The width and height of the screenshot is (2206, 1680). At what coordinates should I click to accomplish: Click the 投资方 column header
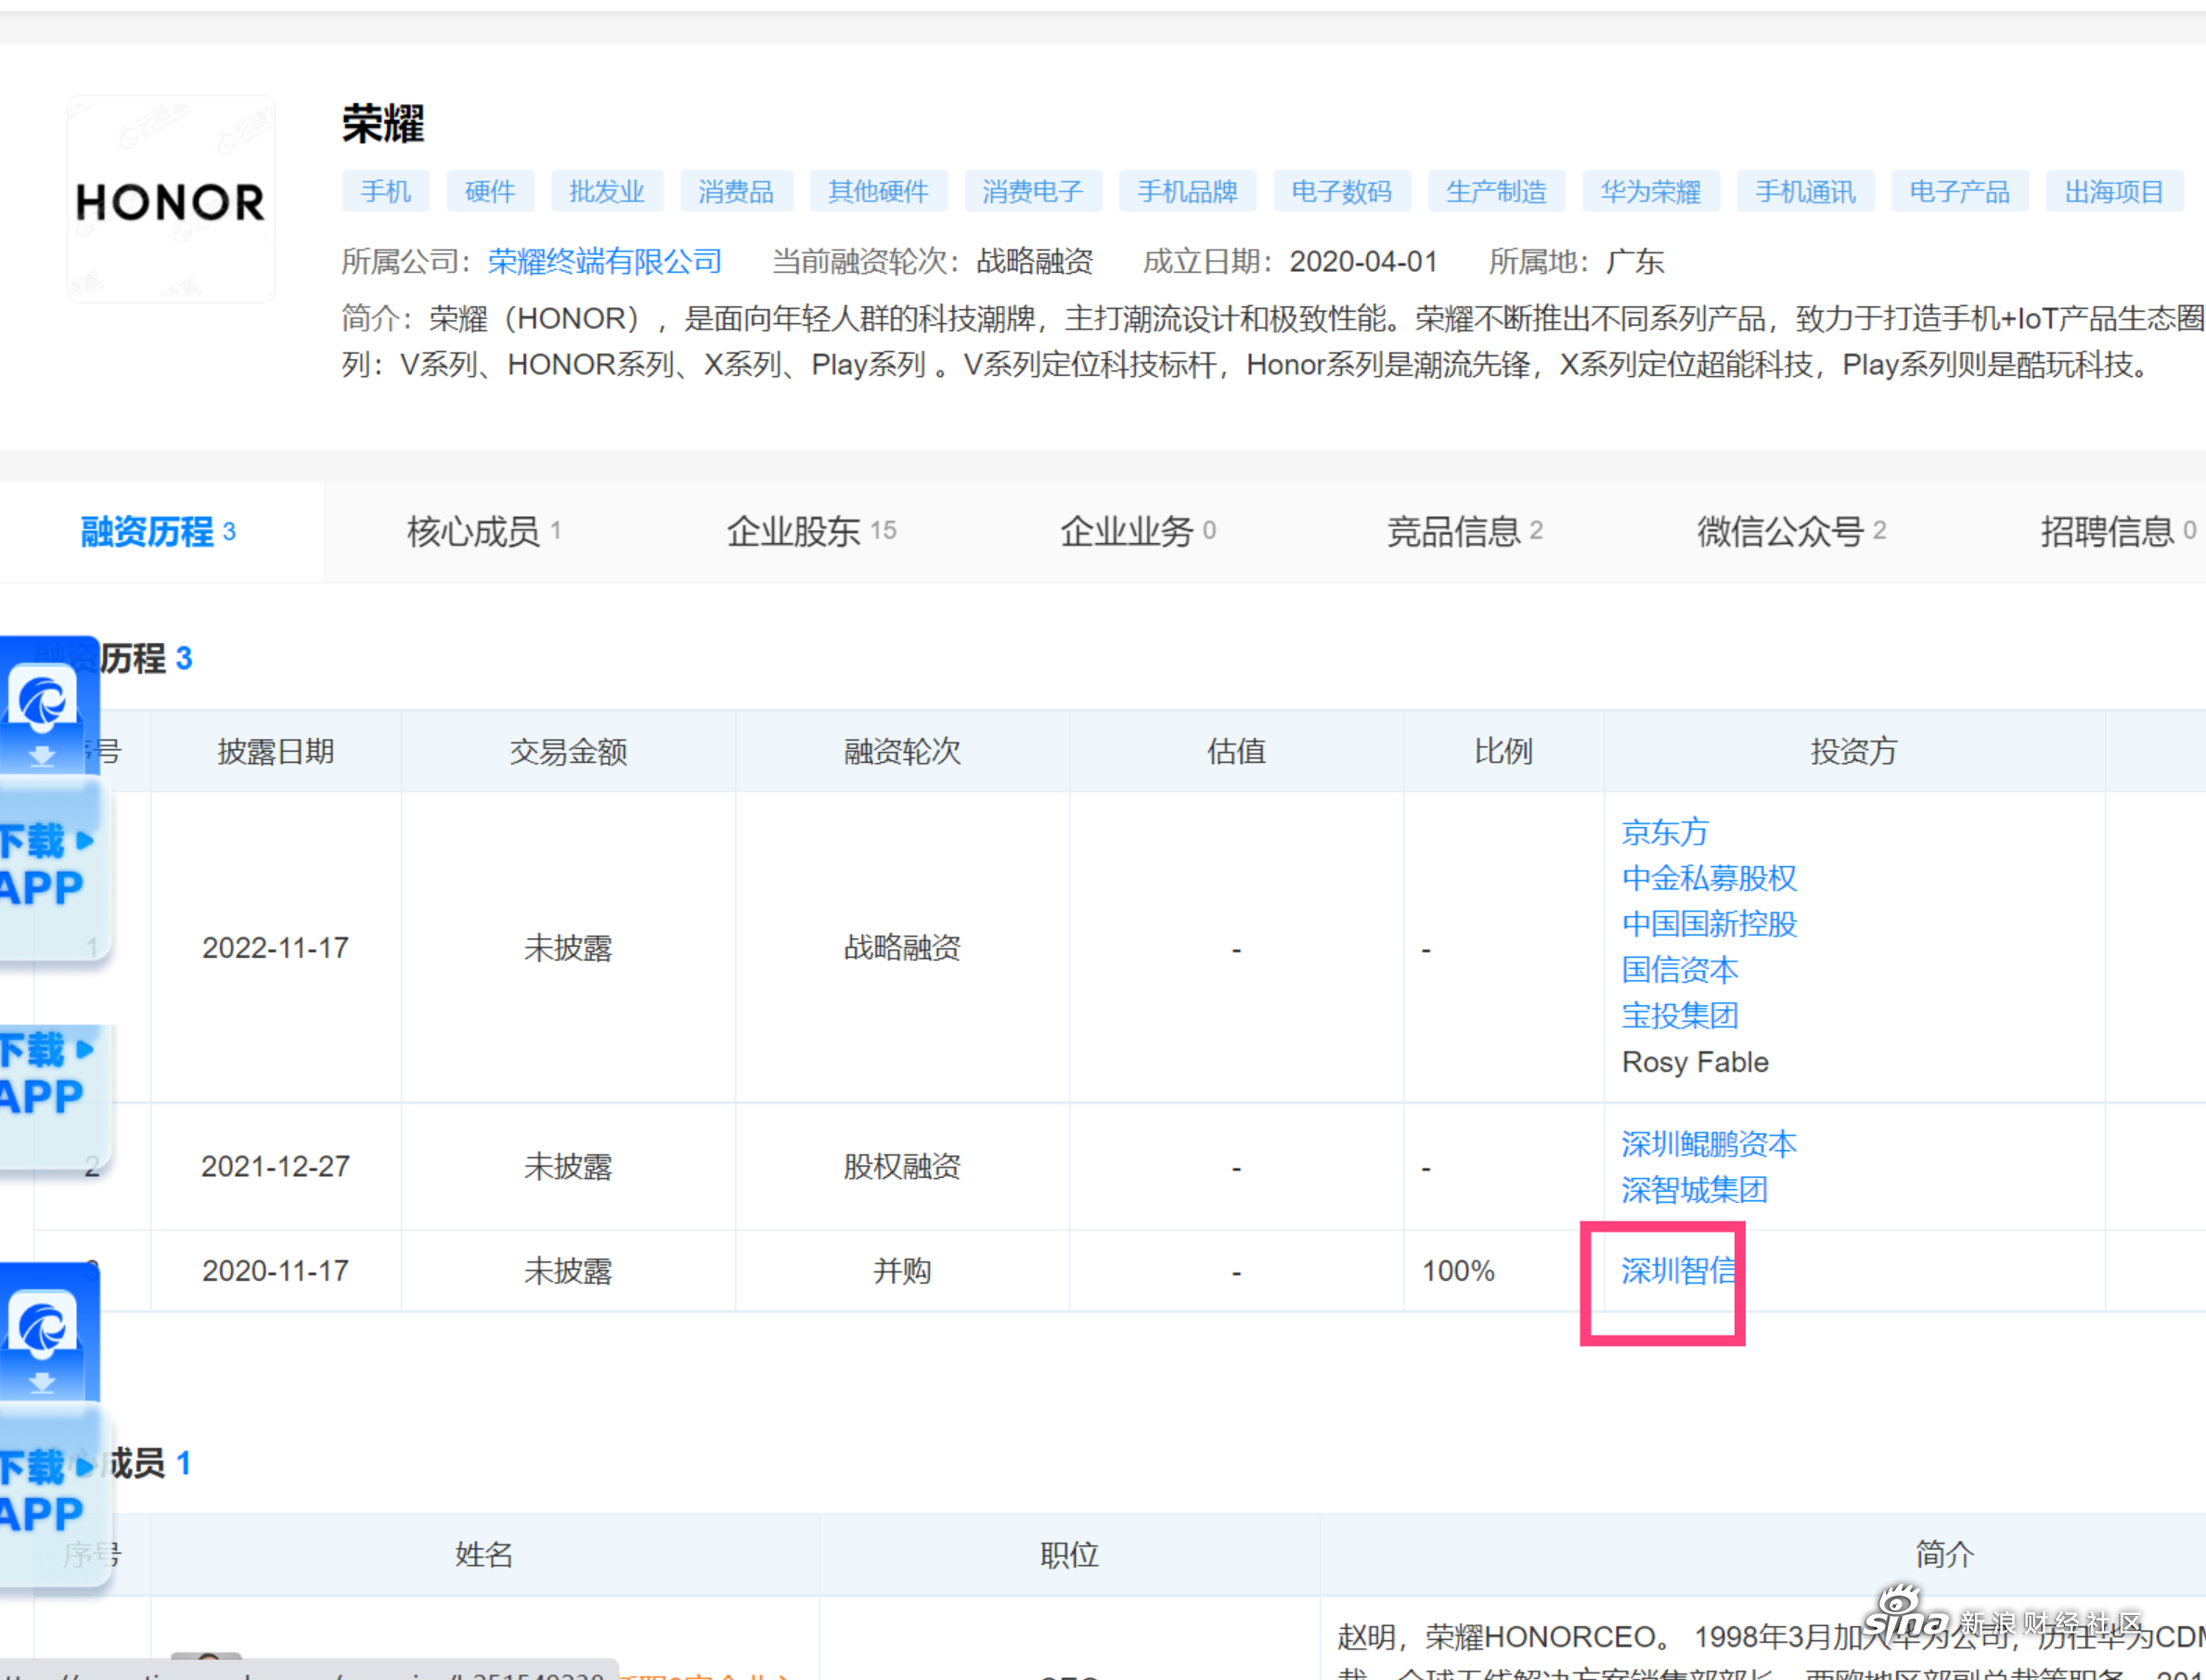(1854, 752)
